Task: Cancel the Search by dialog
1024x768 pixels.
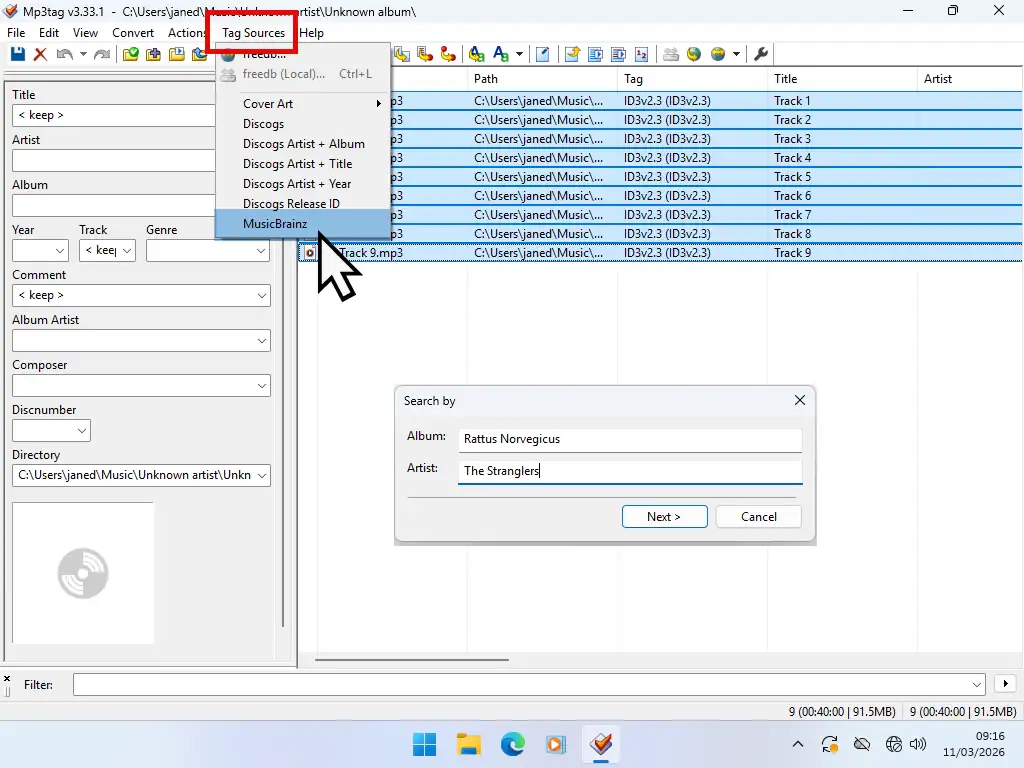Action: click(x=759, y=517)
